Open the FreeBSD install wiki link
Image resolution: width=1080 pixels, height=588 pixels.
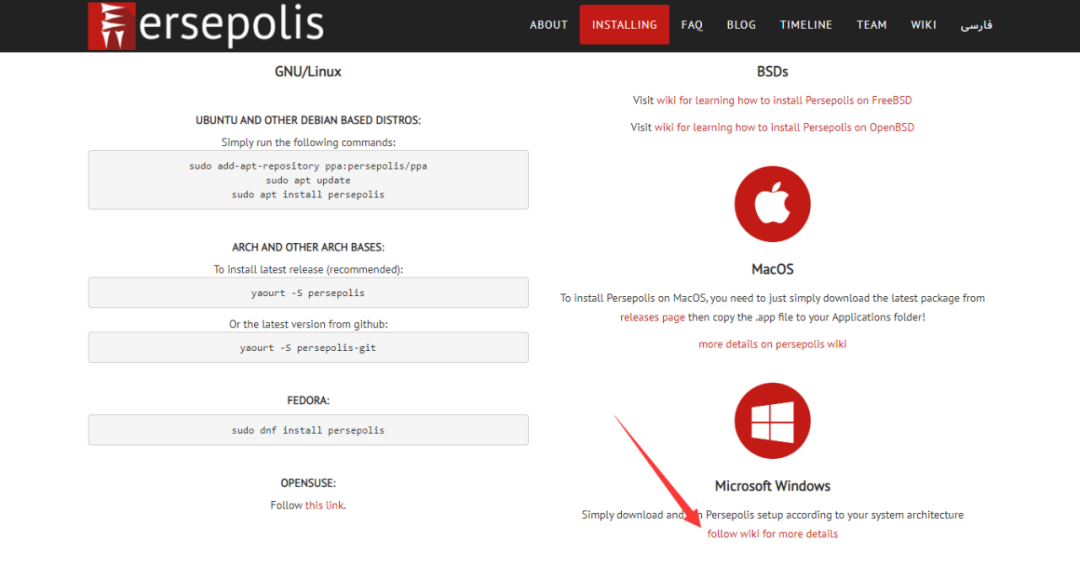point(784,101)
